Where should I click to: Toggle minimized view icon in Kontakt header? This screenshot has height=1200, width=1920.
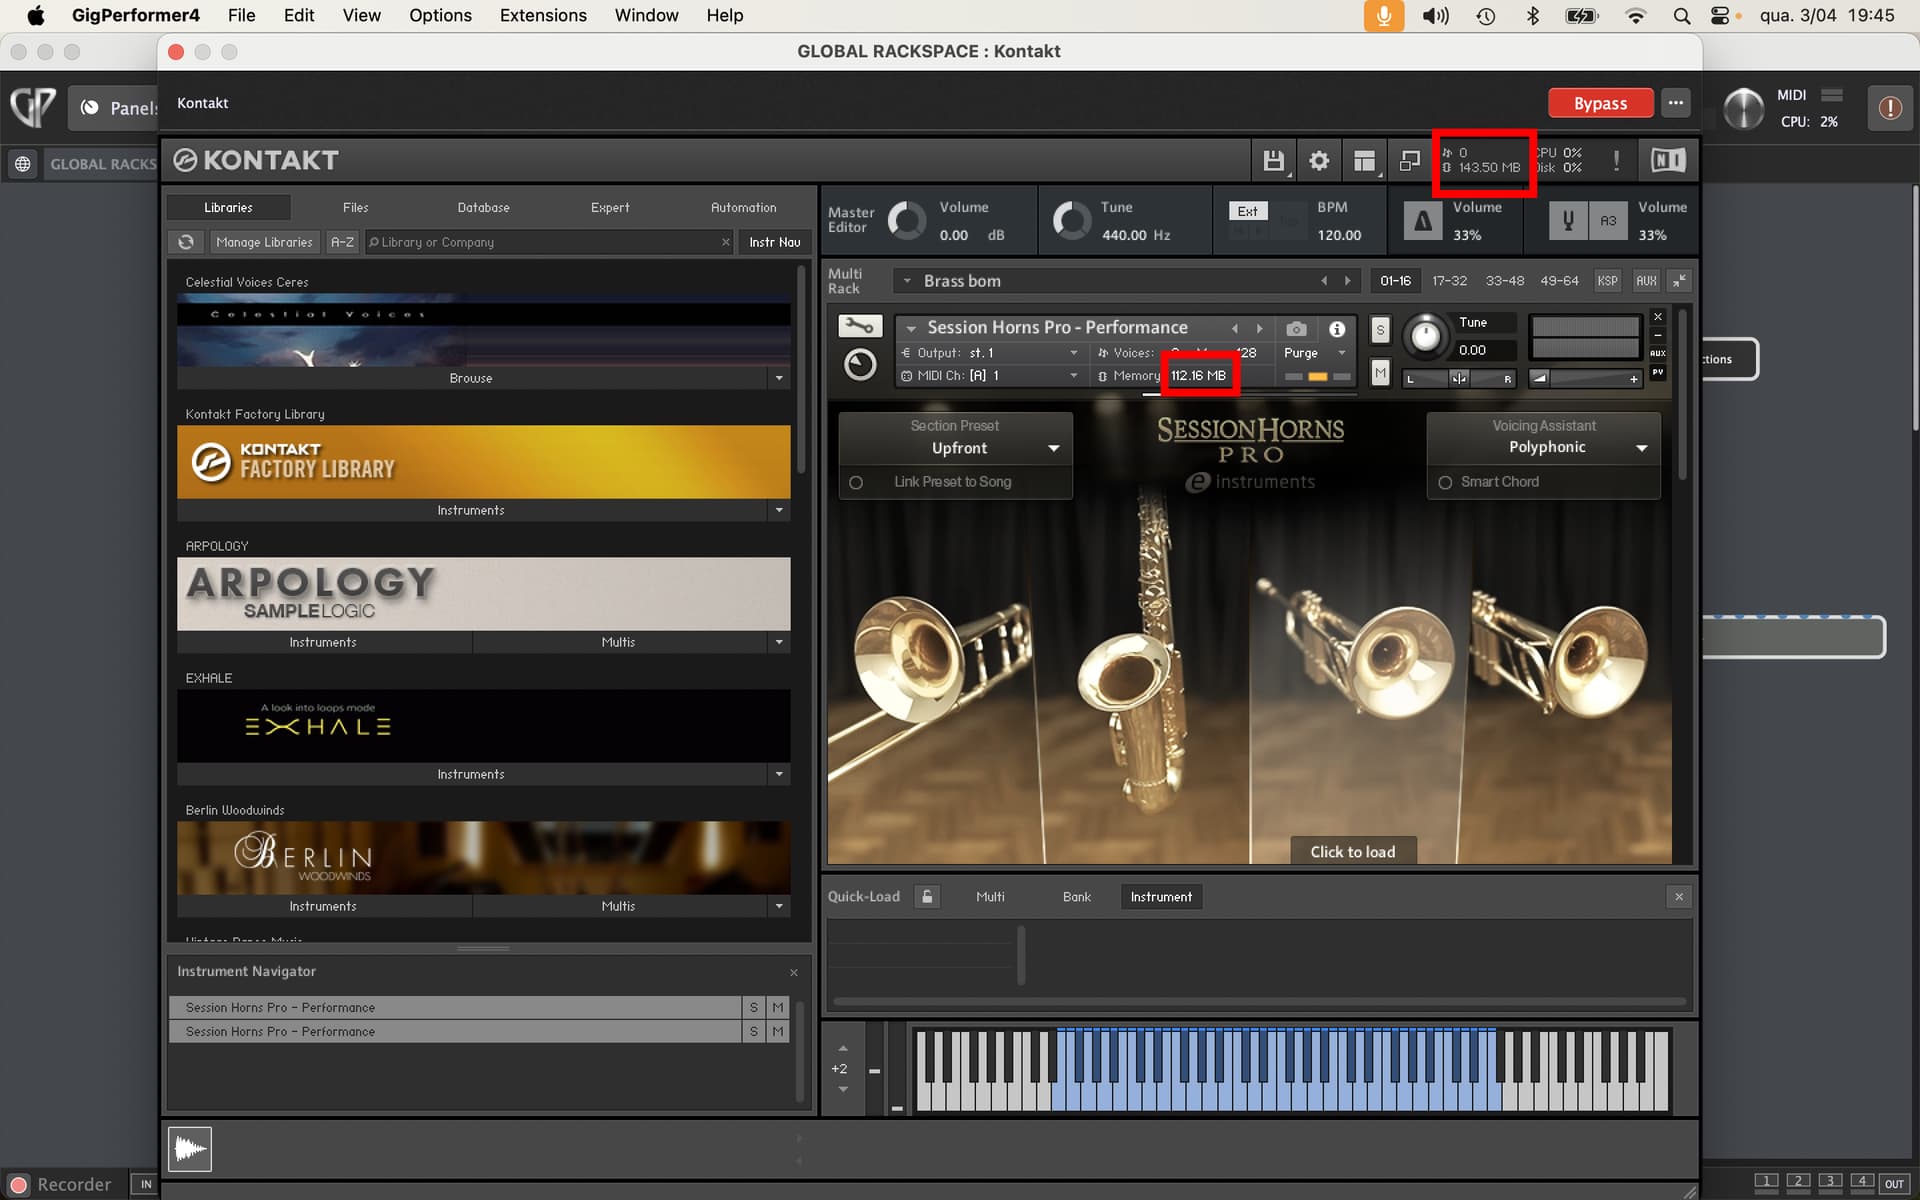tap(1409, 160)
